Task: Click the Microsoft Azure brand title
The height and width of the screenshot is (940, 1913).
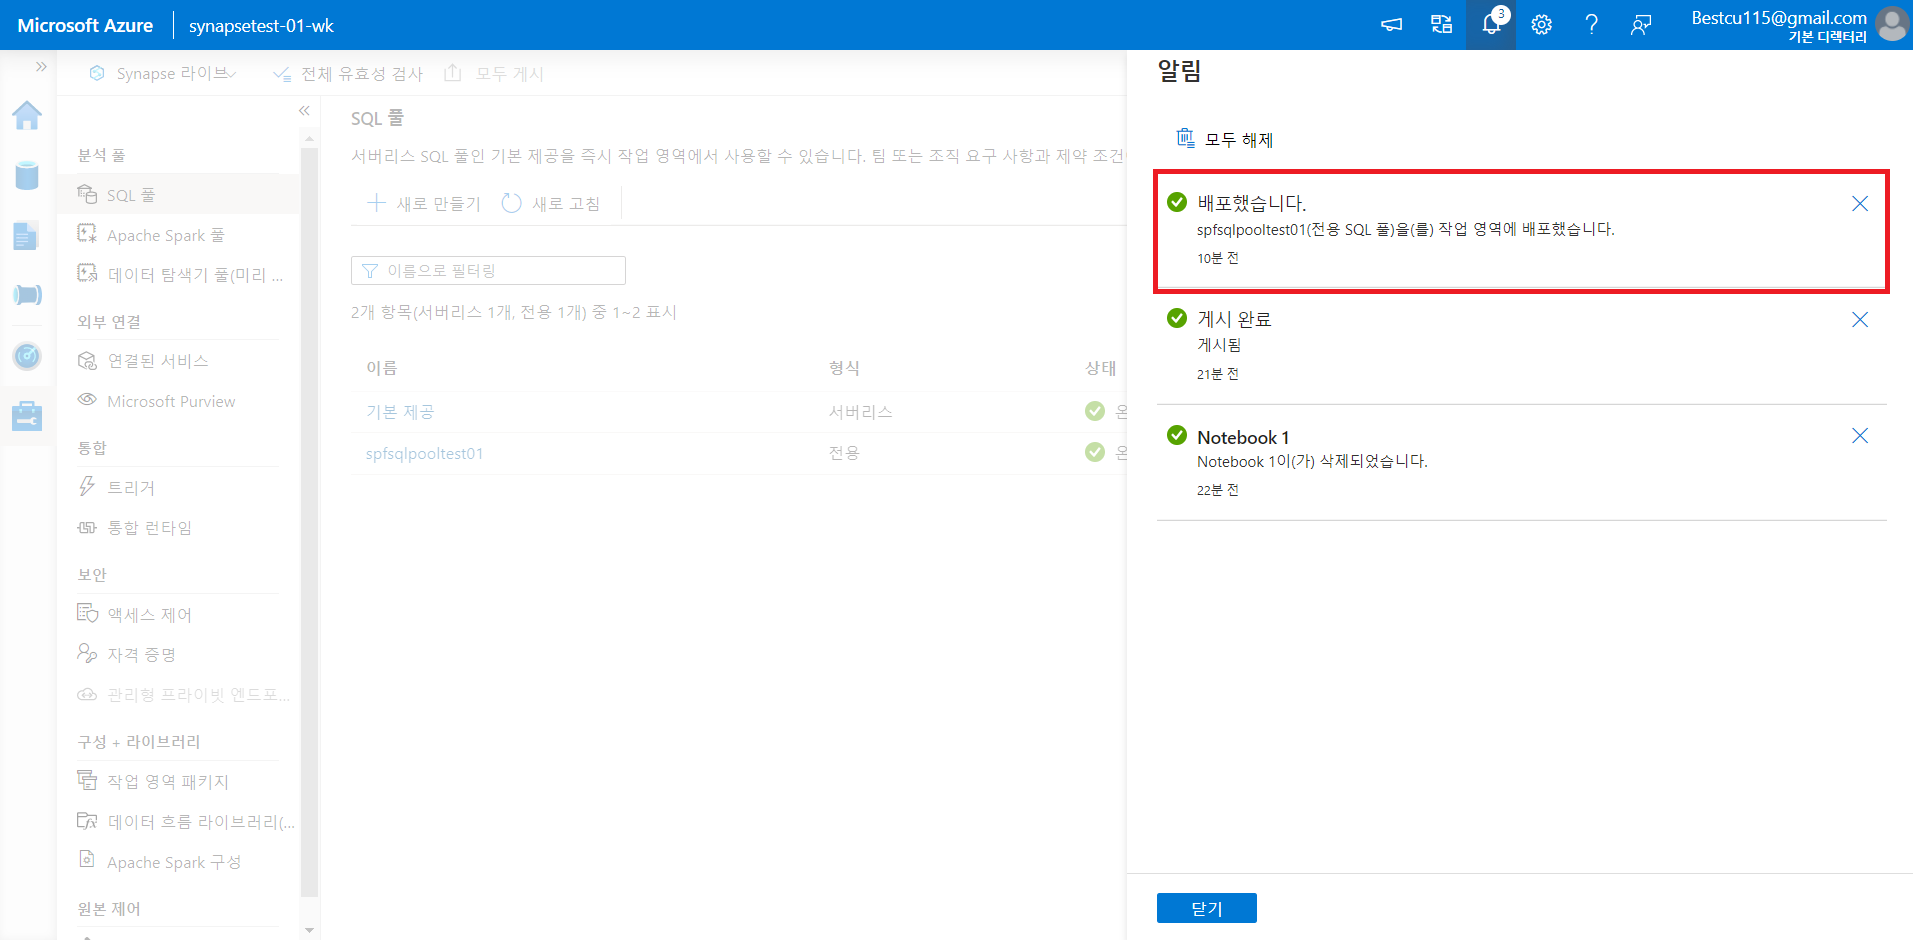Action: (x=85, y=26)
